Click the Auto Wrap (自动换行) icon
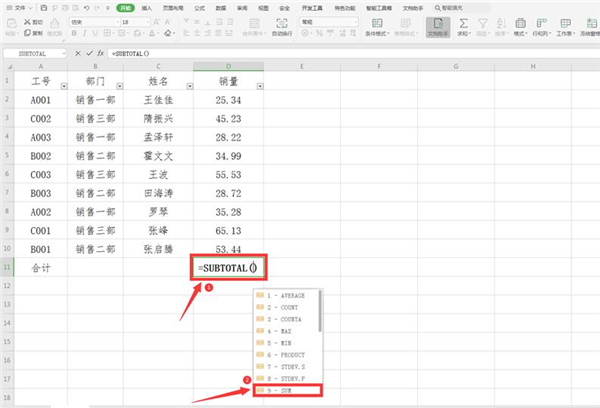Screen dimensions: 600x408 282,23
